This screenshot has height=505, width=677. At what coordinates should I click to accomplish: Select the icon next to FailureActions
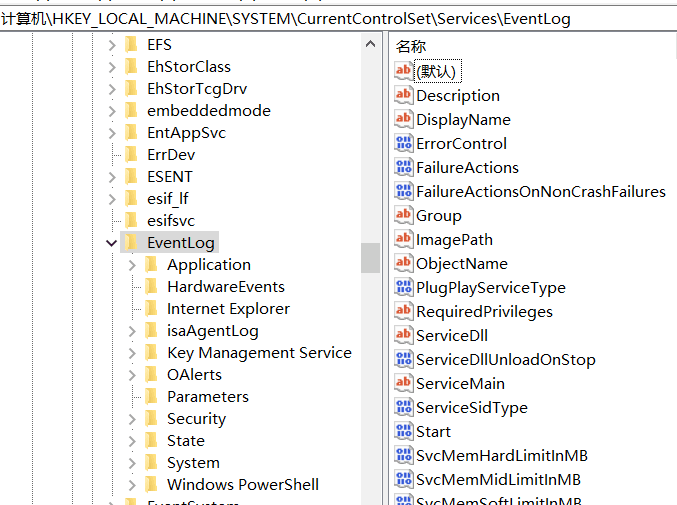[403, 167]
